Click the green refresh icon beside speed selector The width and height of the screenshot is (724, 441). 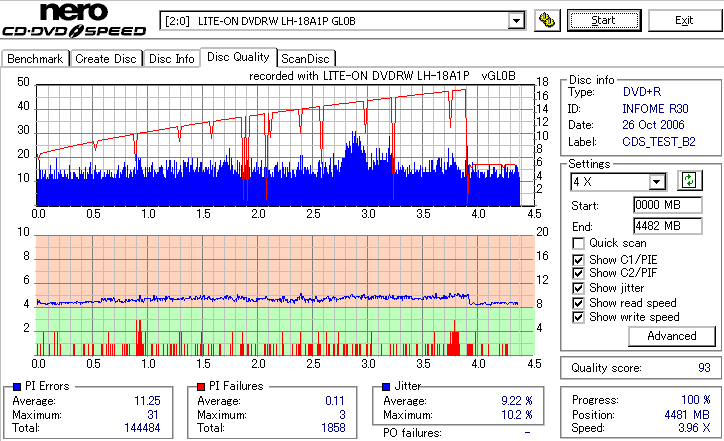point(689,181)
